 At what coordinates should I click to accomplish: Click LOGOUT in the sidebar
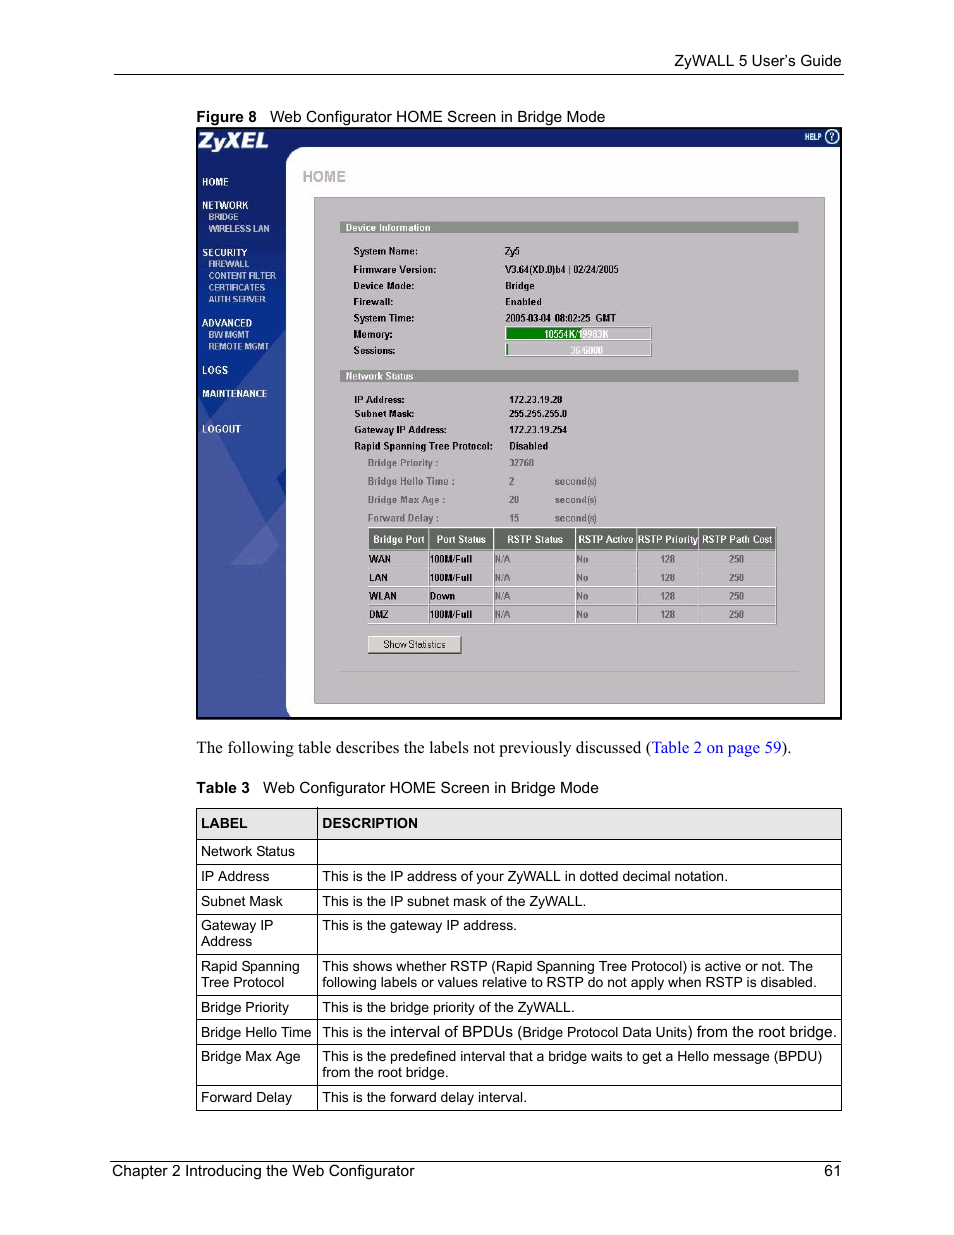coord(221,428)
